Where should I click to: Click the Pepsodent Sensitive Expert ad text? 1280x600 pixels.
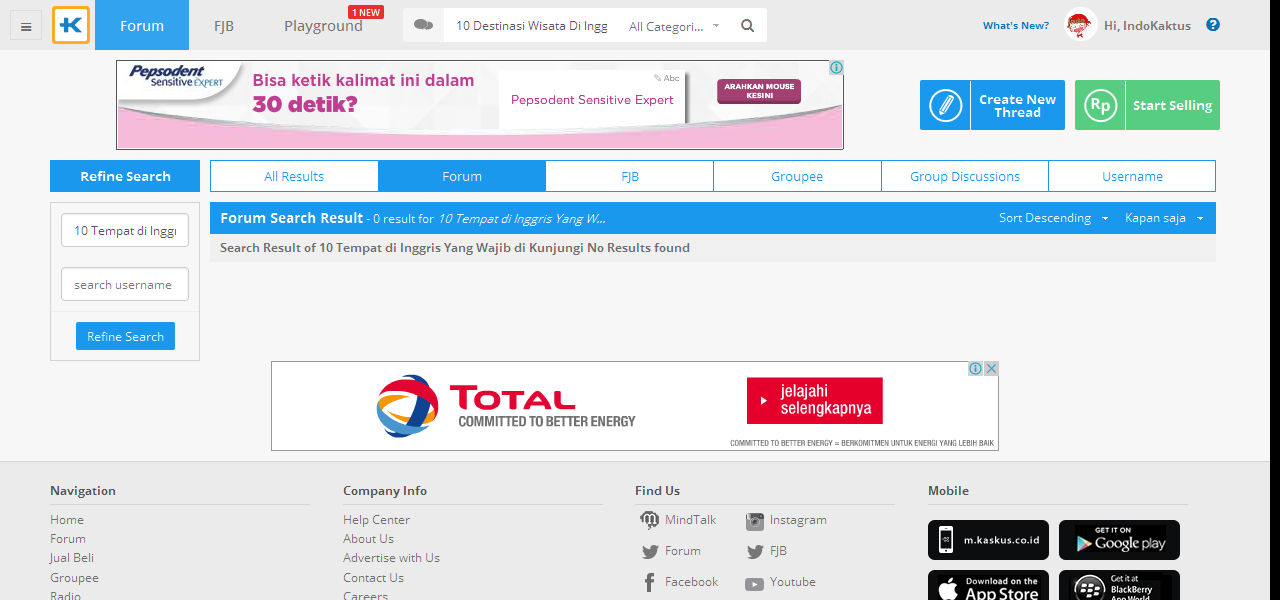[592, 100]
